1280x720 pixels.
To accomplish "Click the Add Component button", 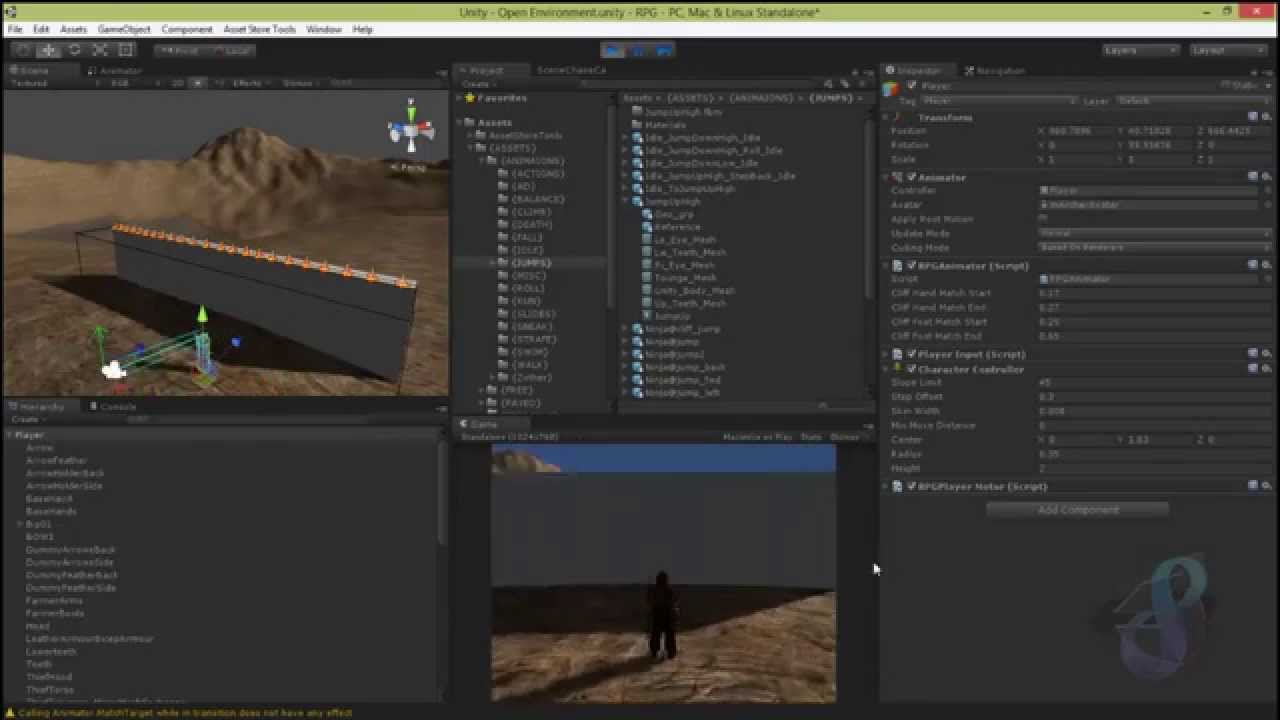I will tap(1078, 510).
